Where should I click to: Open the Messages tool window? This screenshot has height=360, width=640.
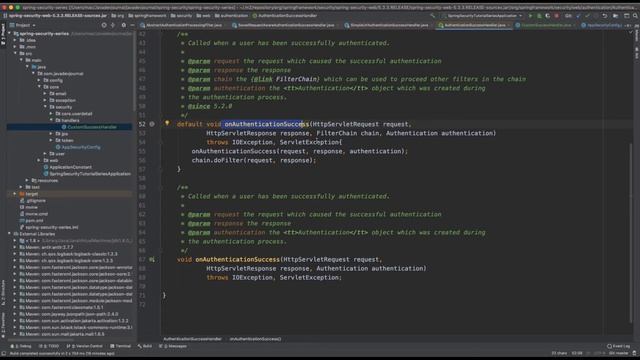(173, 346)
